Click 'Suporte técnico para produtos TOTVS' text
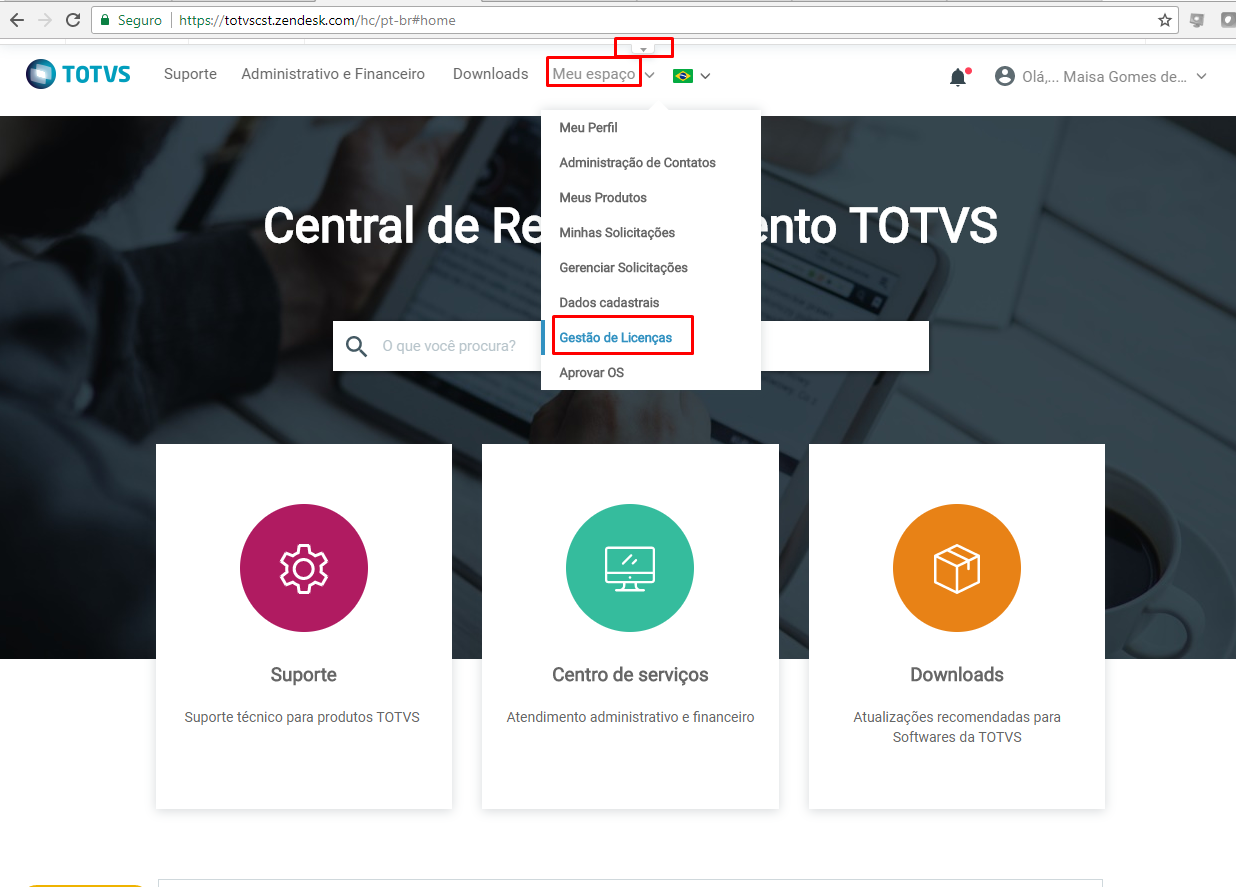 [302, 717]
